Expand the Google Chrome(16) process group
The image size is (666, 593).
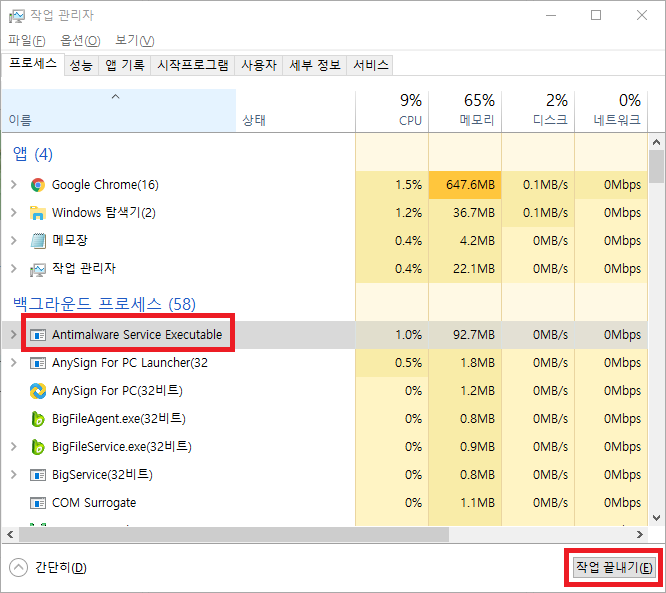(x=14, y=185)
